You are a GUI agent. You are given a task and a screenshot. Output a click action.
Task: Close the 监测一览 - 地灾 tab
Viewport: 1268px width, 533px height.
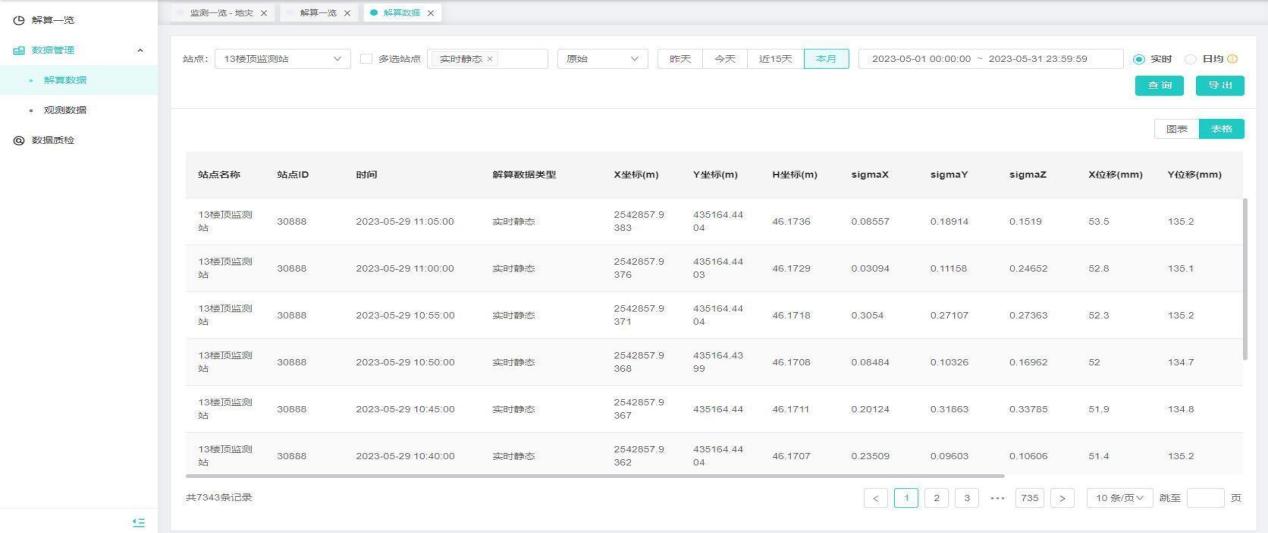pyautogui.click(x=264, y=13)
